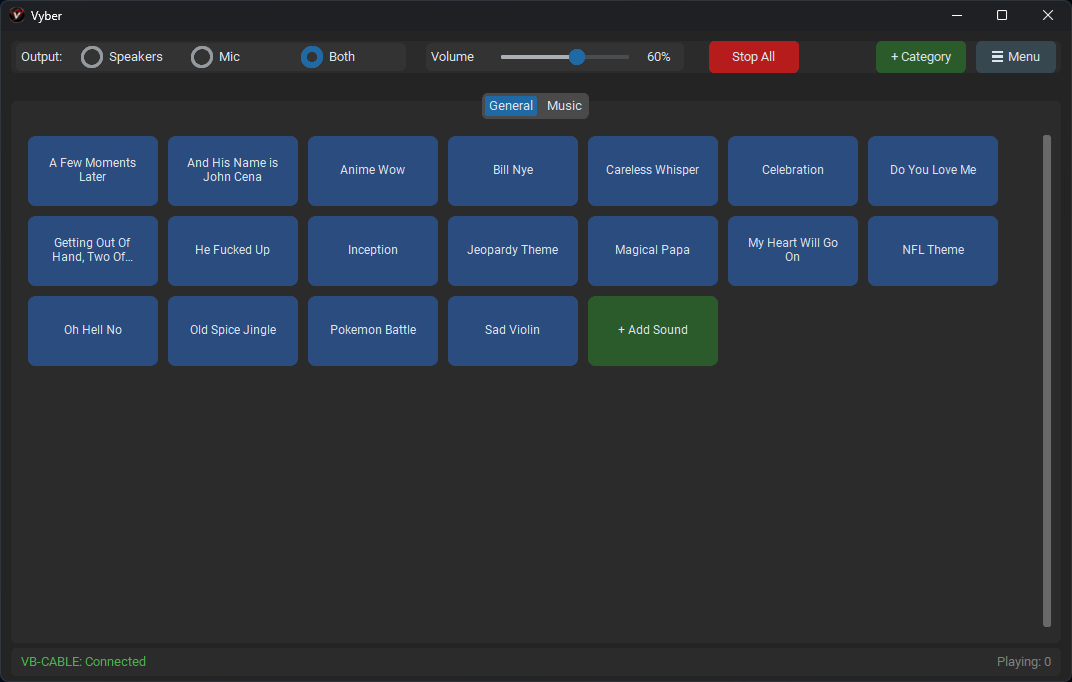Switch to the Music tab
This screenshot has width=1072, height=682.
(x=564, y=105)
